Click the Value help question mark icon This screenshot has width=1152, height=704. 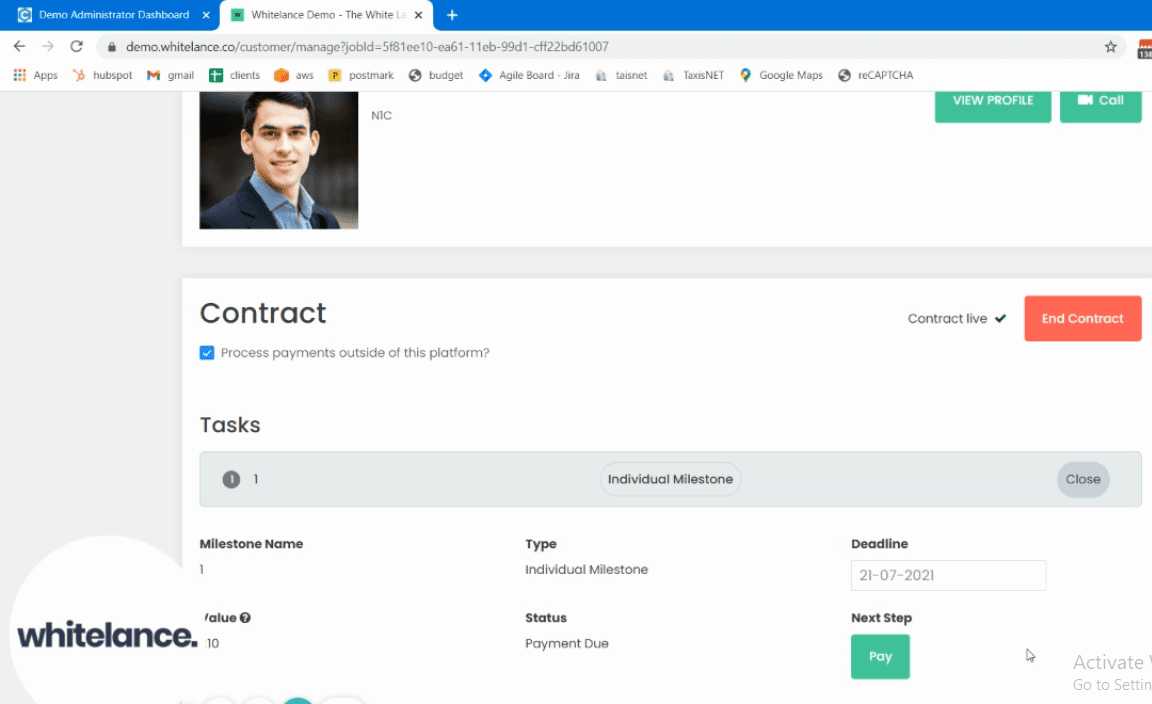point(245,618)
